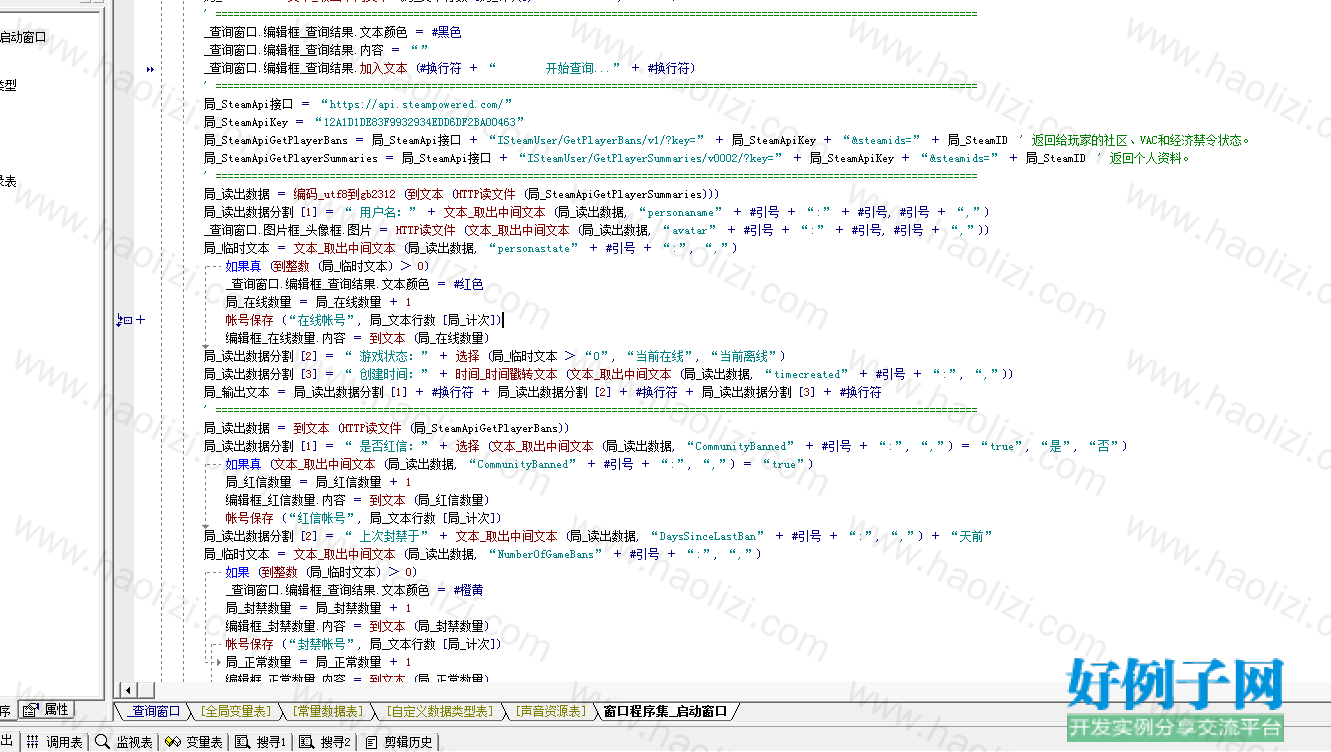Click the "timecreated" string literal
This screenshot has height=752, width=1331.
coord(807,374)
